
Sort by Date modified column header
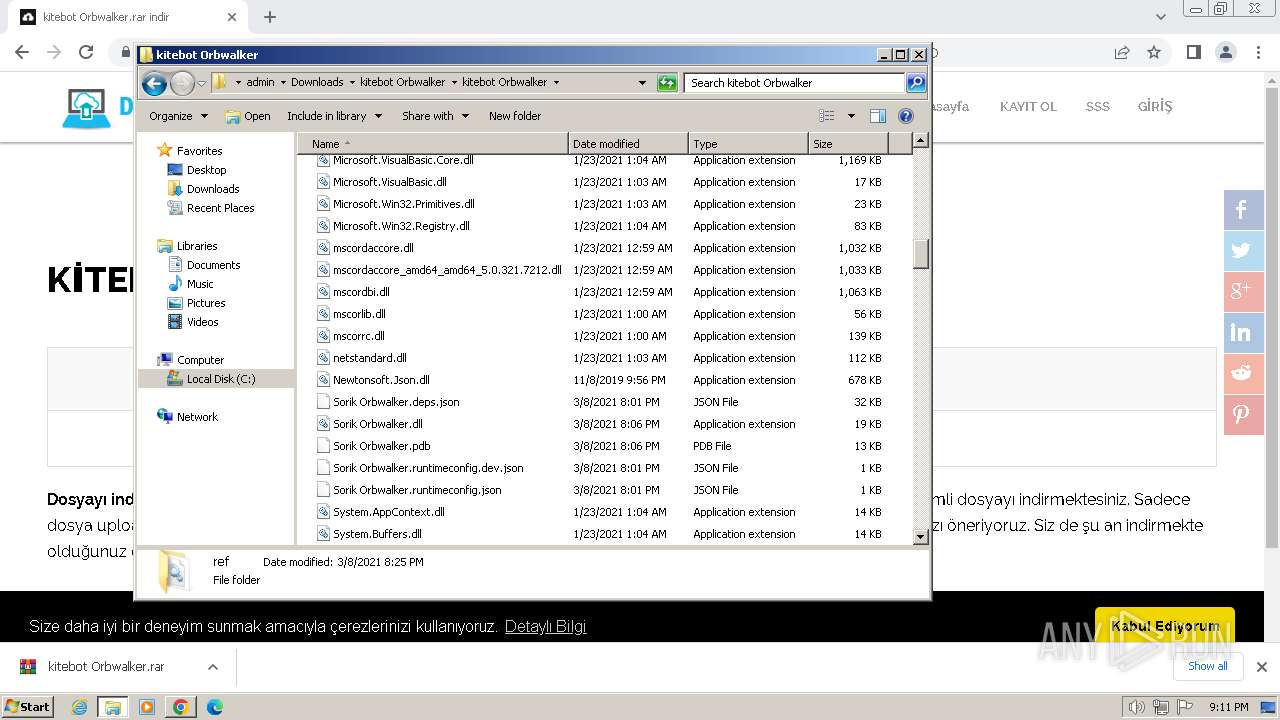pyautogui.click(x=628, y=144)
